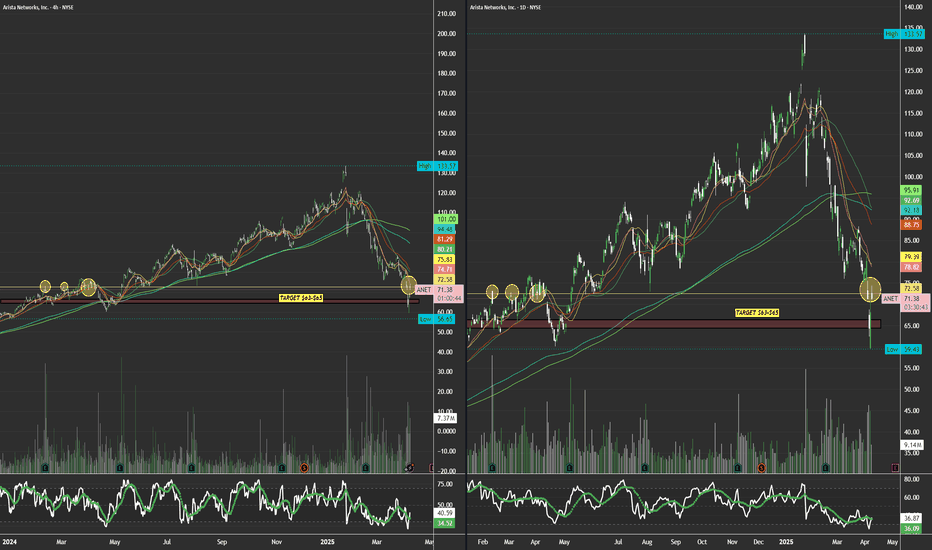Open August 2024 earnings marker on daily chart
Screen dimensions: 932x550
(644, 468)
